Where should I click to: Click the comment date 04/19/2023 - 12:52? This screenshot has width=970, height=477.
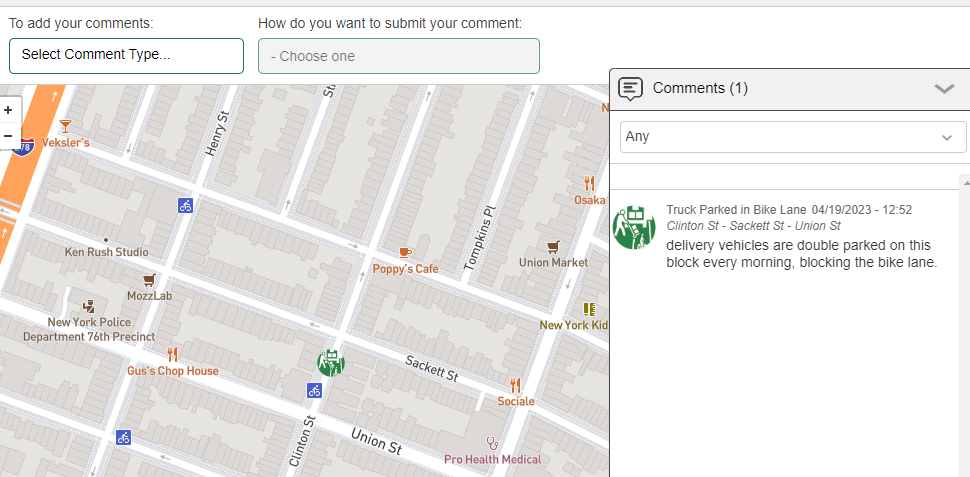pos(862,210)
